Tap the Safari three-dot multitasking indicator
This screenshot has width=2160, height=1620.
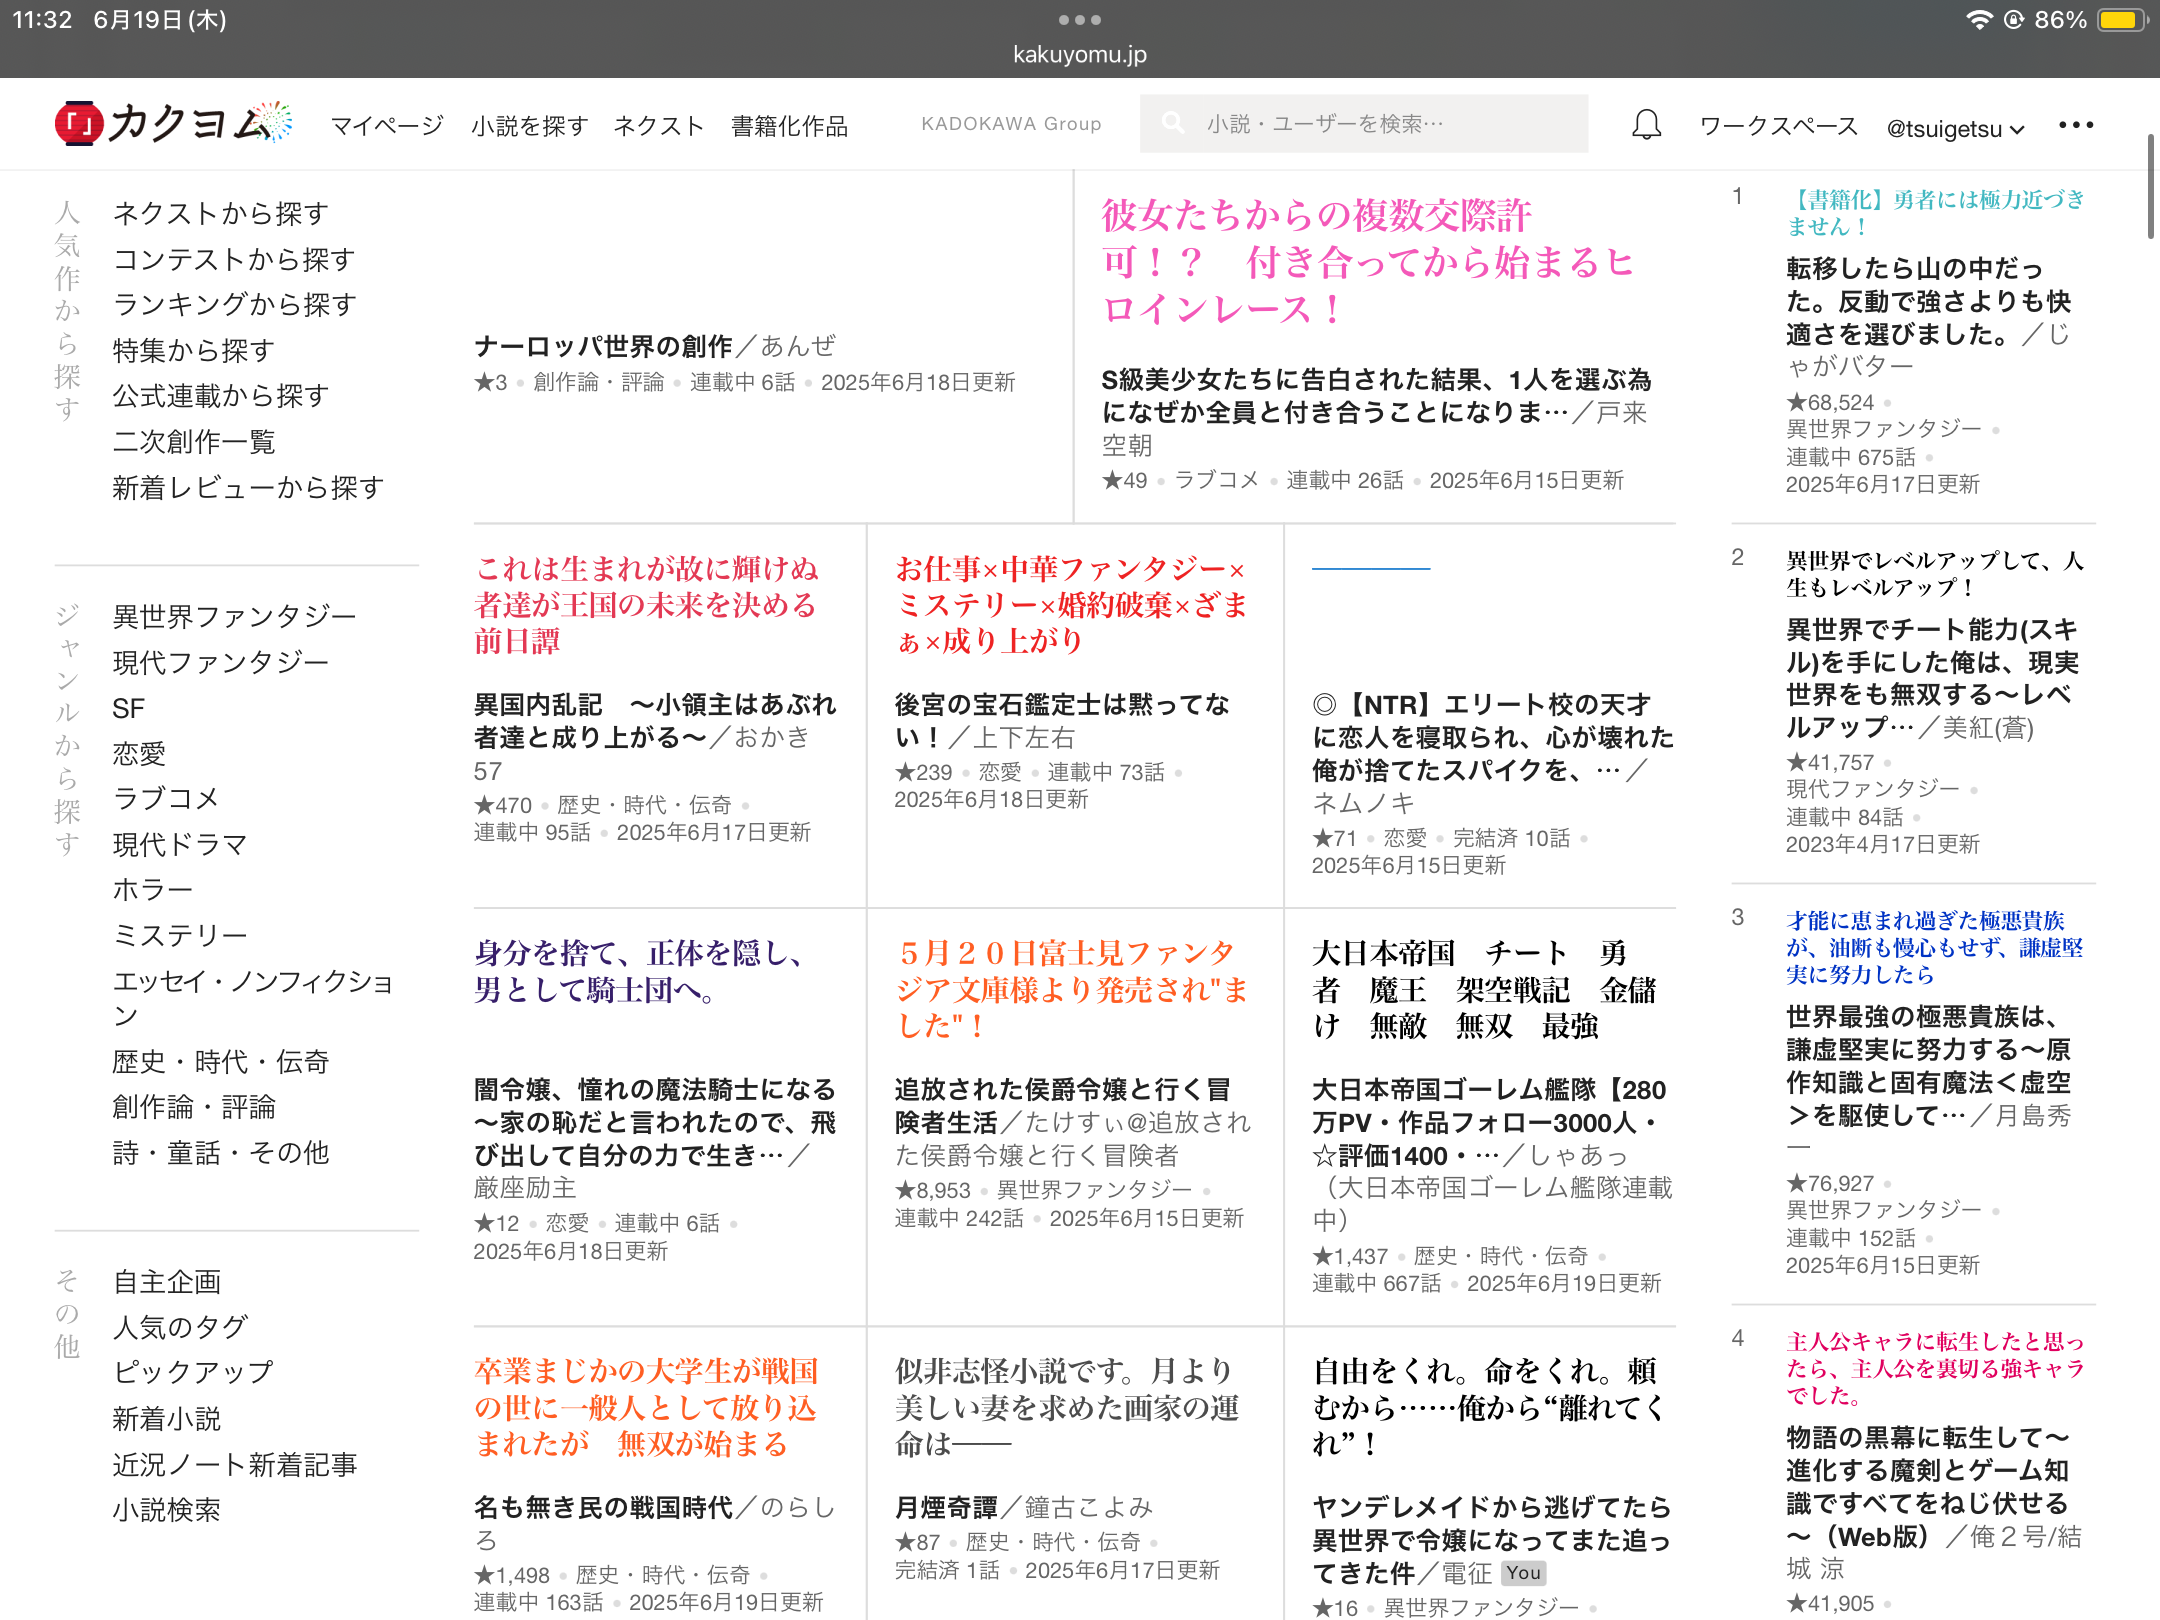1079,20
